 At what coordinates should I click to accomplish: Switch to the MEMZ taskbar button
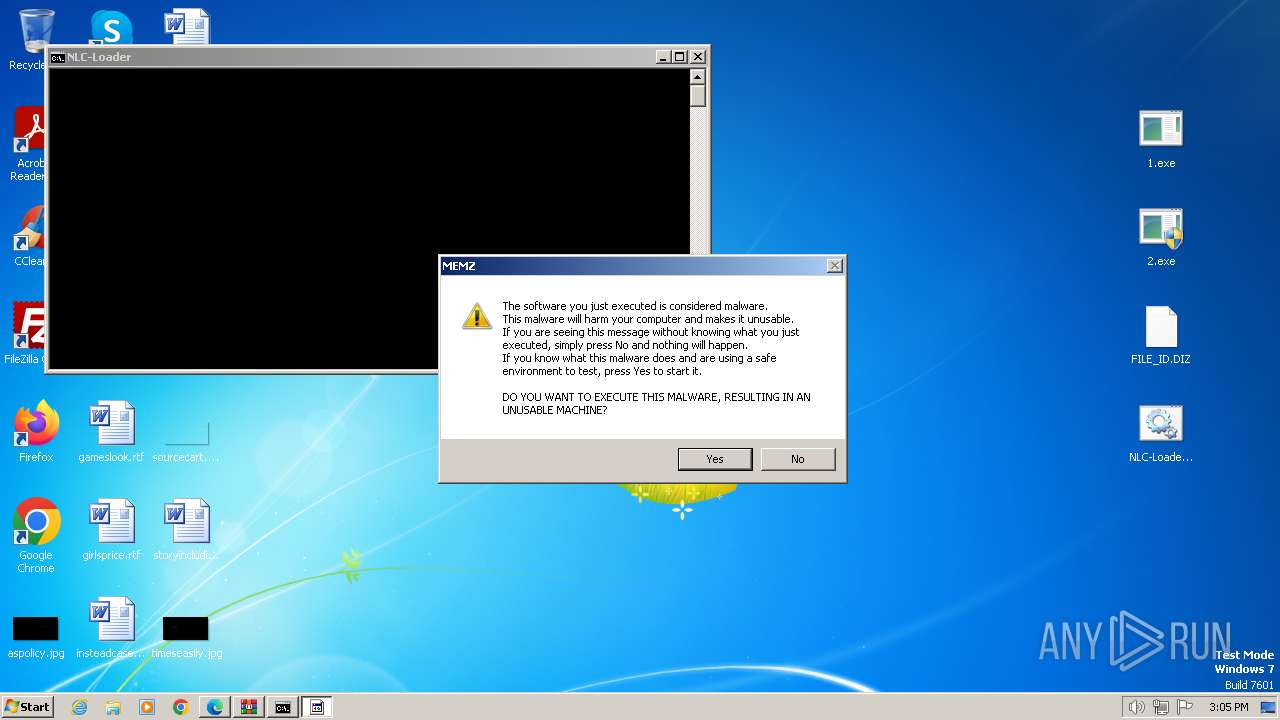tap(317, 707)
